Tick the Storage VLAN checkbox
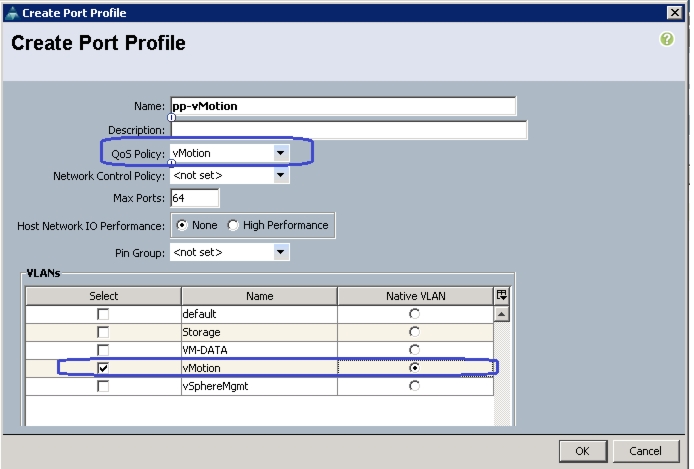694x469 pixels. click(103, 332)
